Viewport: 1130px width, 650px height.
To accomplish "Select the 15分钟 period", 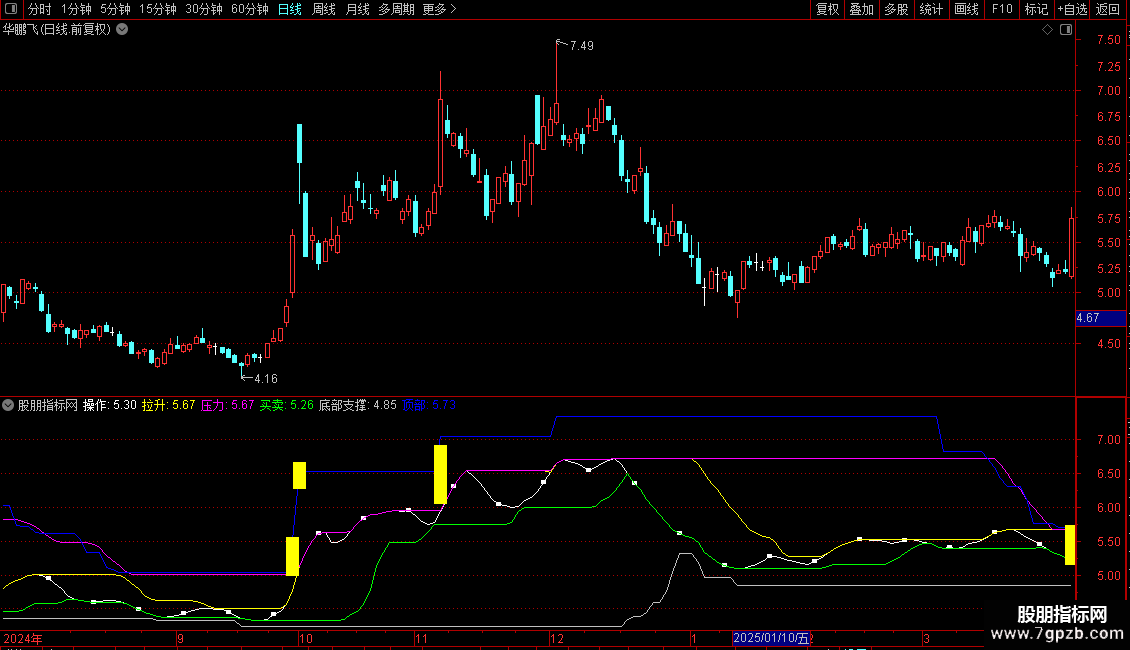I will [x=158, y=9].
